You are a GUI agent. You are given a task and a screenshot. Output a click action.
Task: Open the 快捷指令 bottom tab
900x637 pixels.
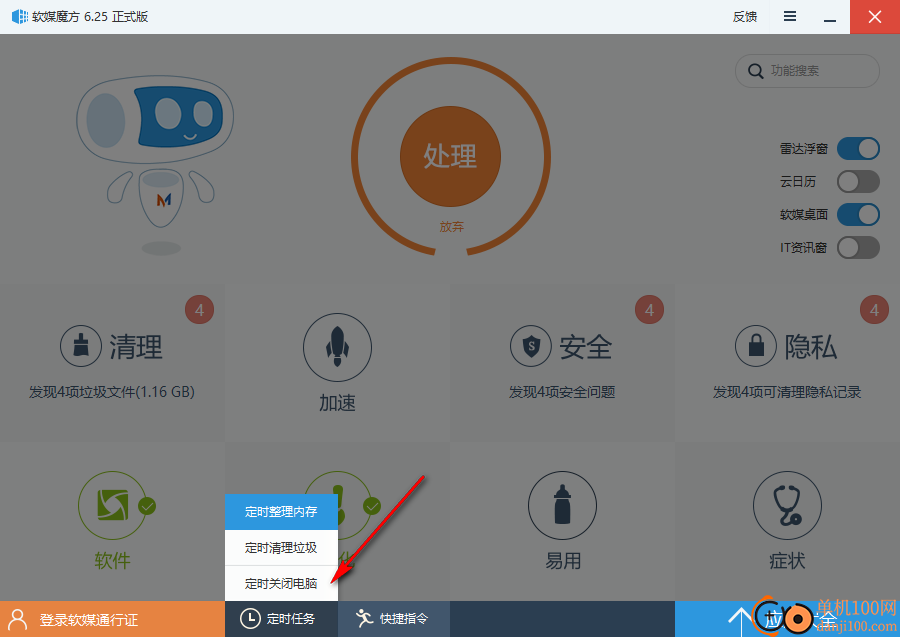[x=394, y=619]
